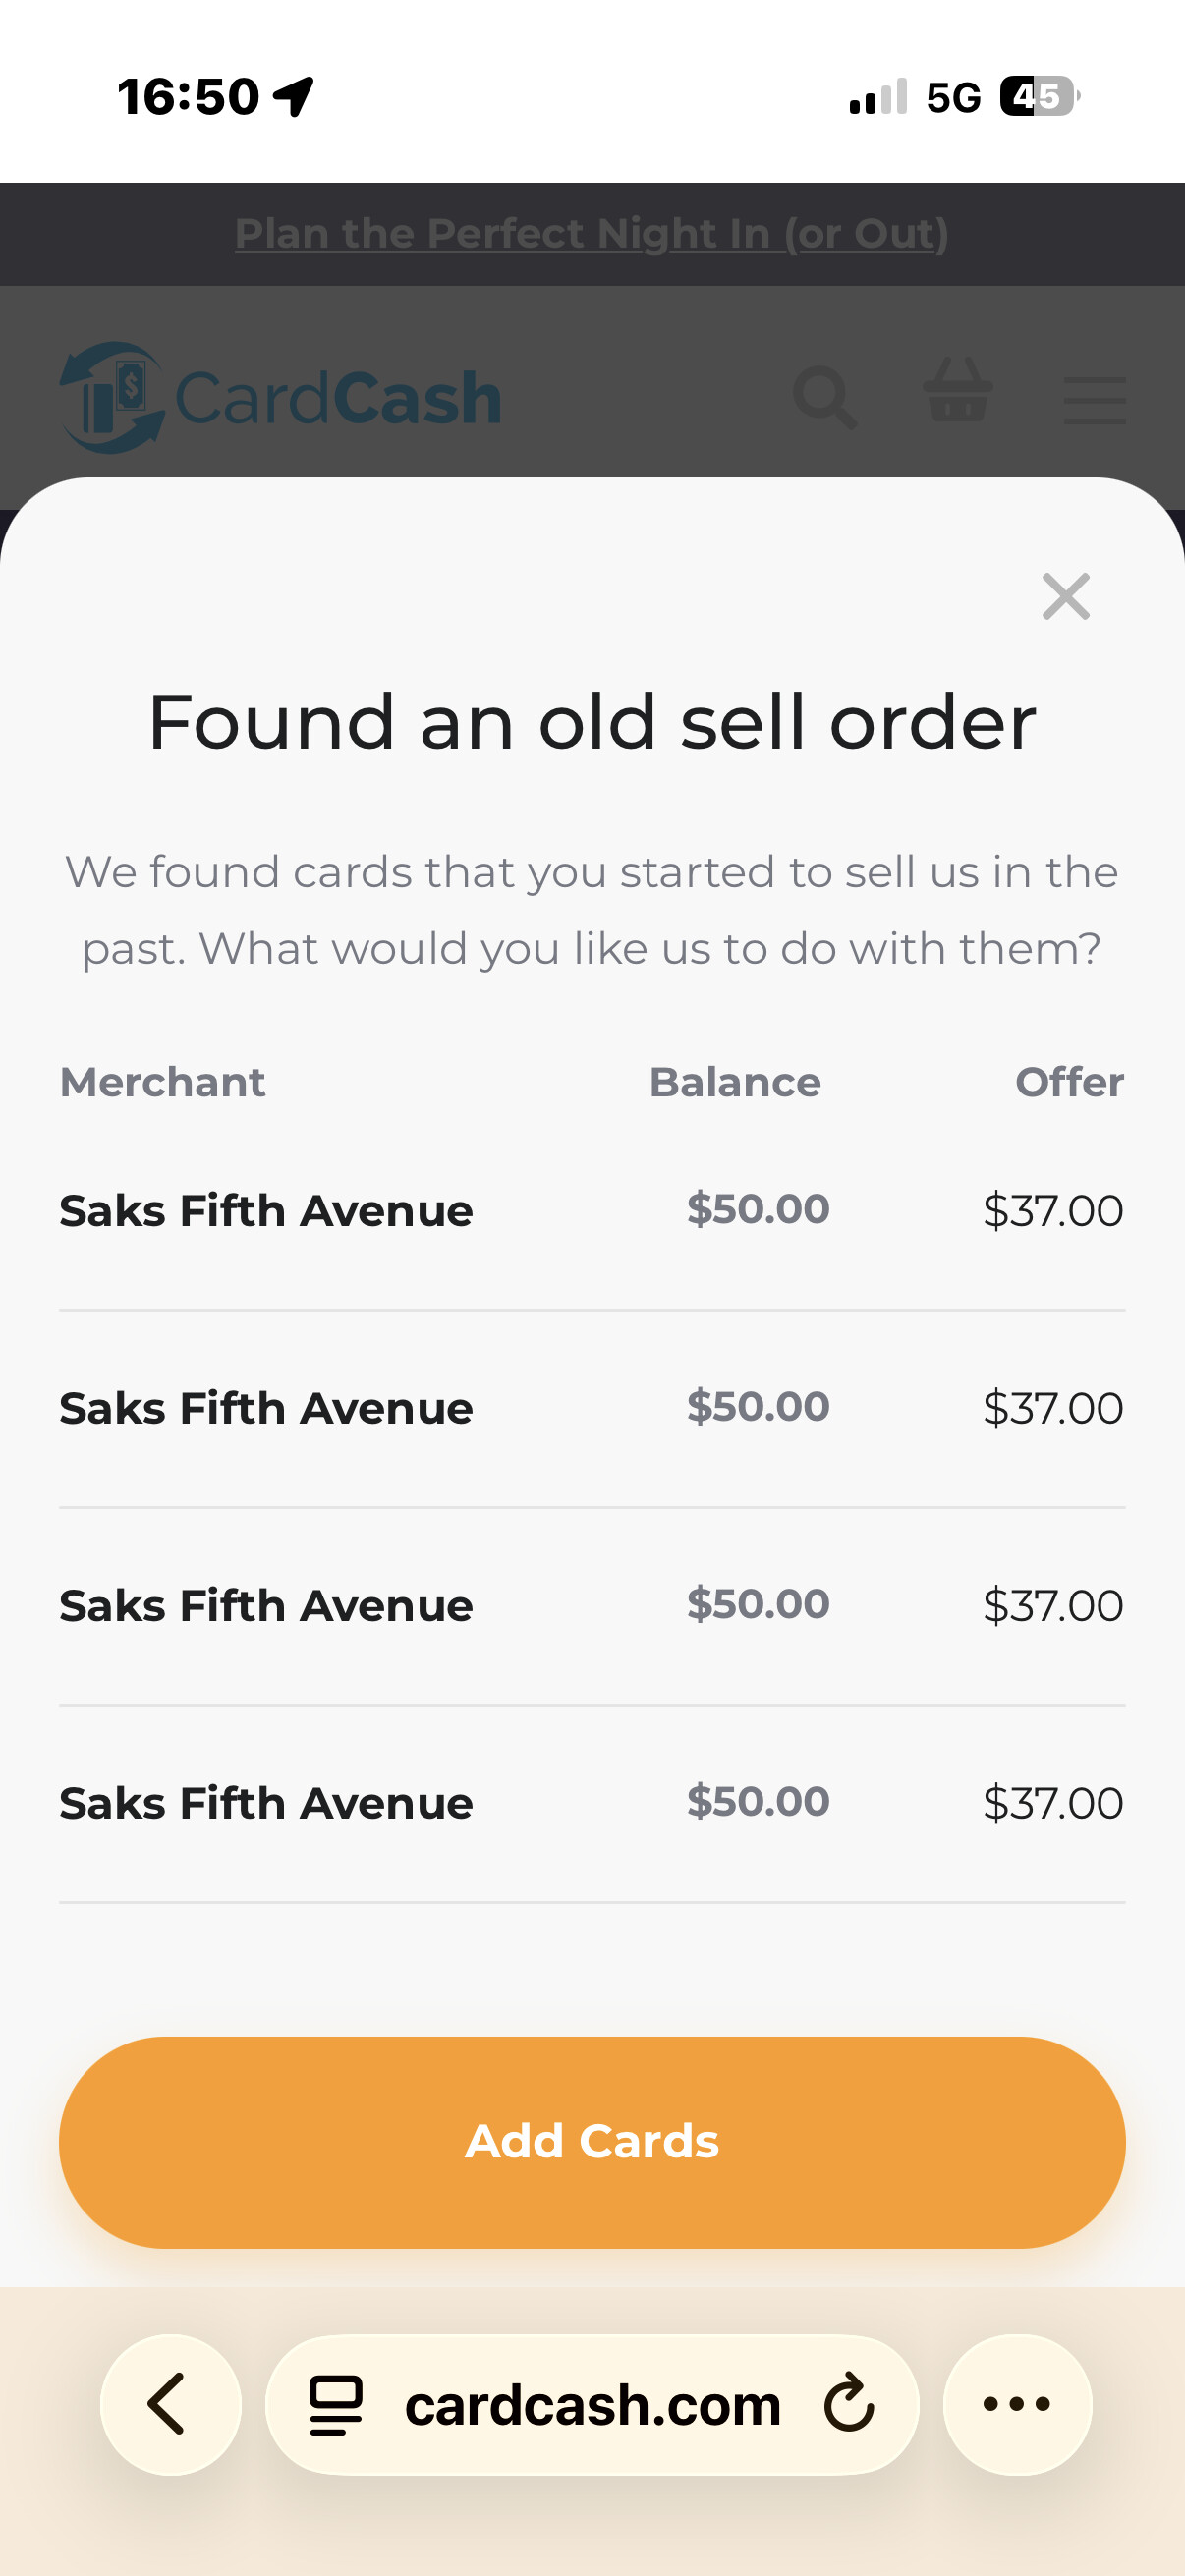This screenshot has width=1185, height=2576.
Task: Tap the cardcash.com address bar
Action: [592, 2405]
